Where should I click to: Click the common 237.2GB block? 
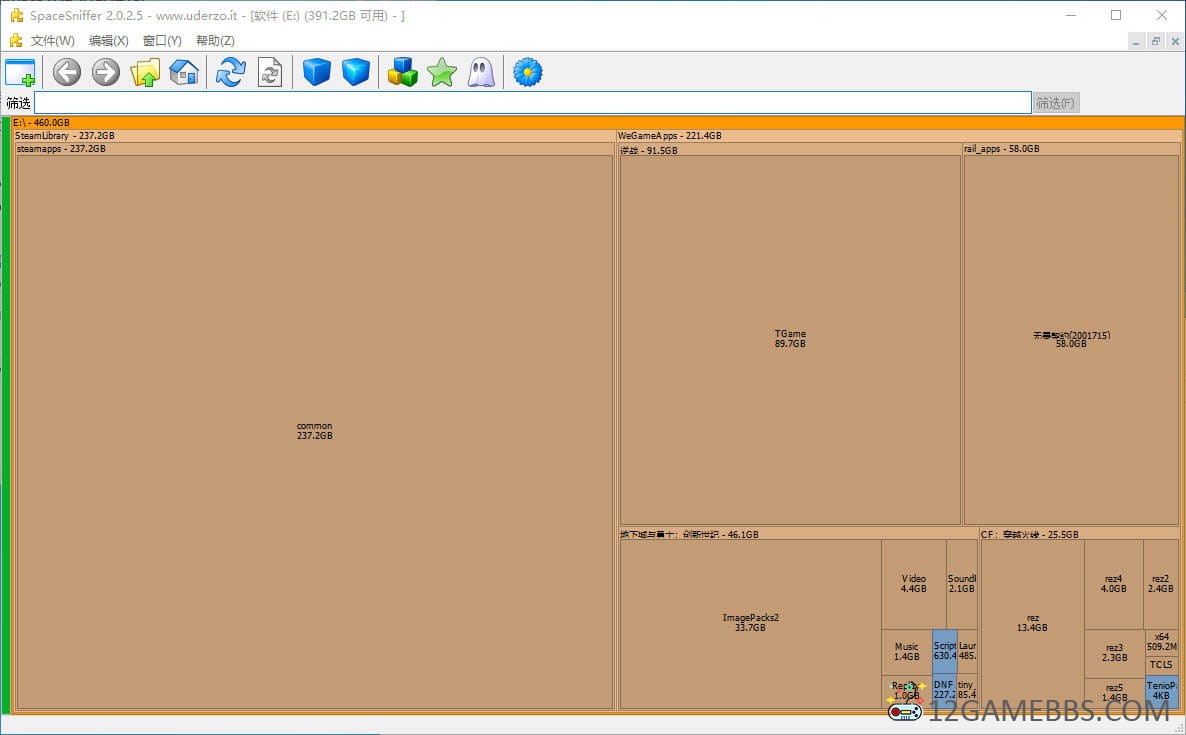click(x=314, y=432)
